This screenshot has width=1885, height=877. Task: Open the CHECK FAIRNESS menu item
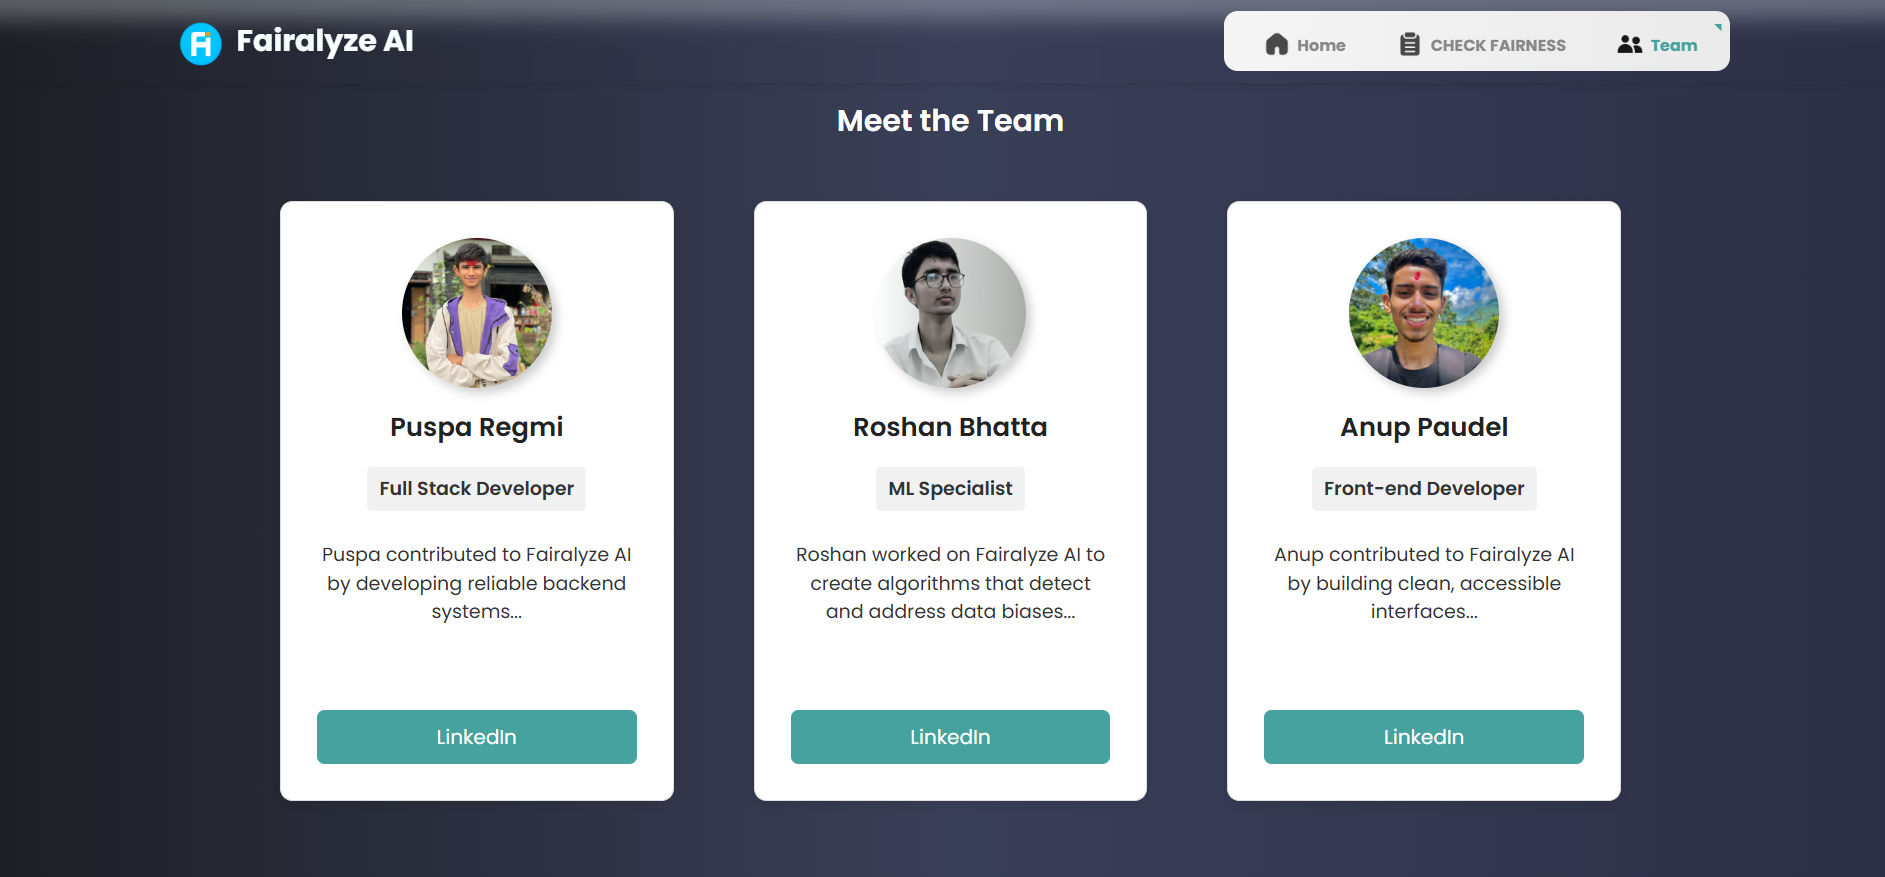(1483, 44)
